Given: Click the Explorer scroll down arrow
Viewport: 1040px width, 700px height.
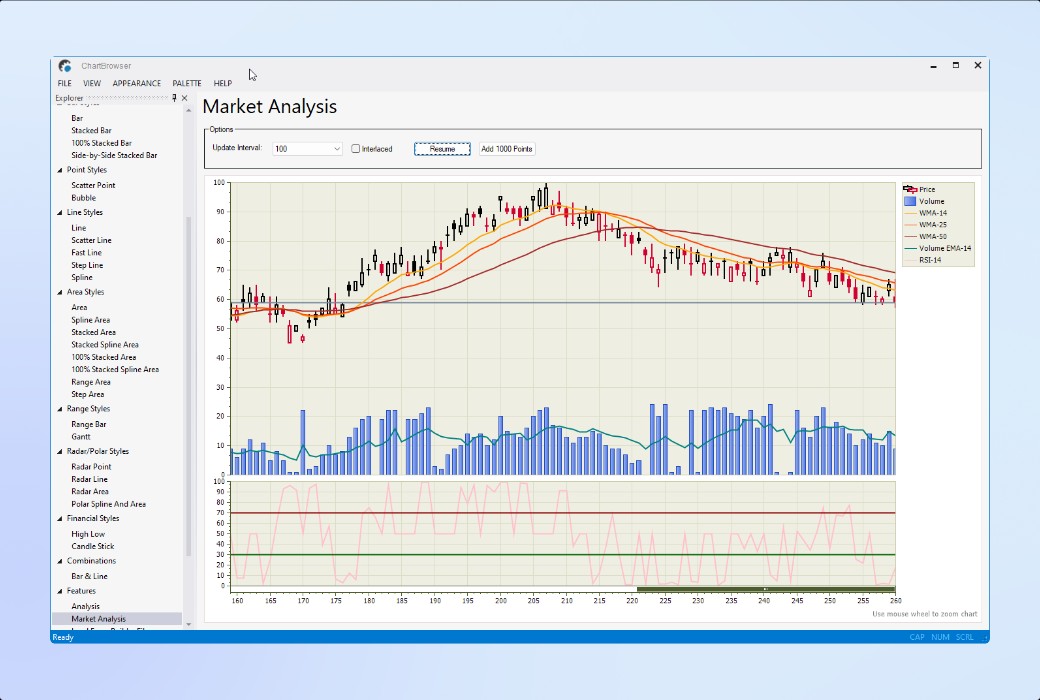Looking at the screenshot, I should (188, 624).
